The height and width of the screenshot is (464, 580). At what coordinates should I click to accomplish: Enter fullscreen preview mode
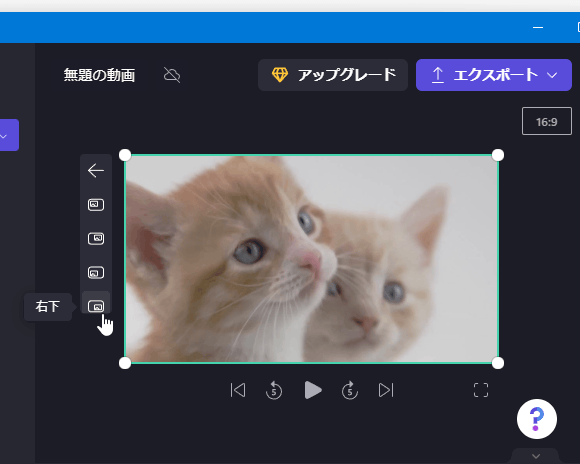tap(481, 390)
